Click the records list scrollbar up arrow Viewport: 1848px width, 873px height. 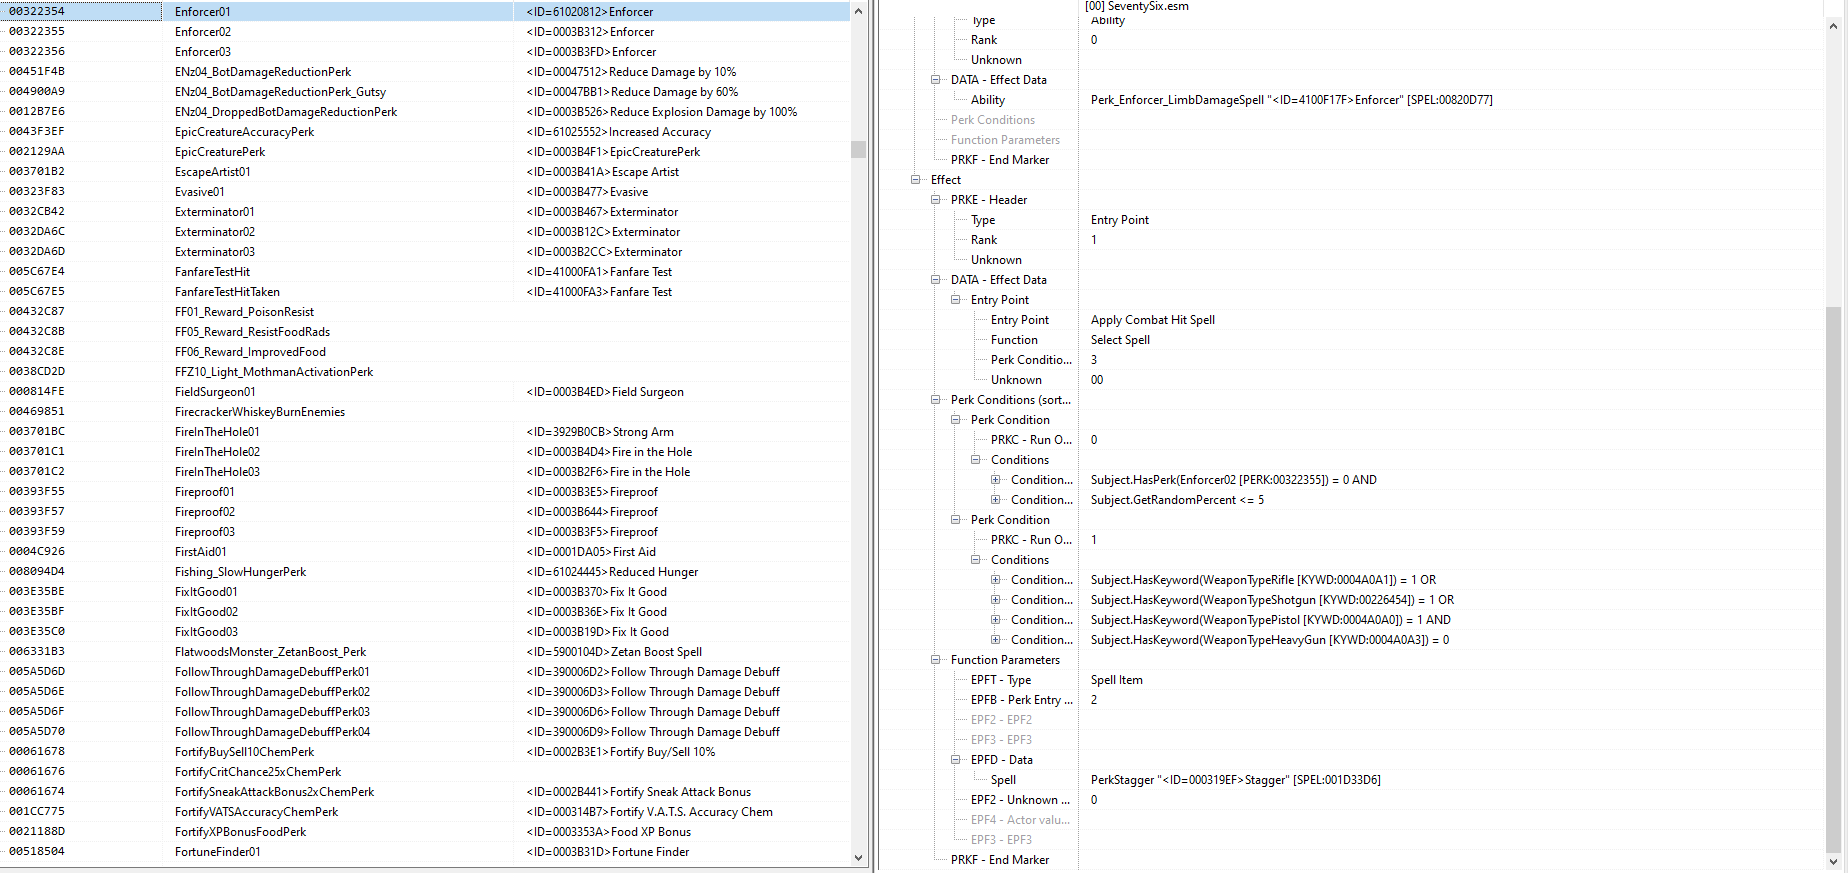point(858,11)
